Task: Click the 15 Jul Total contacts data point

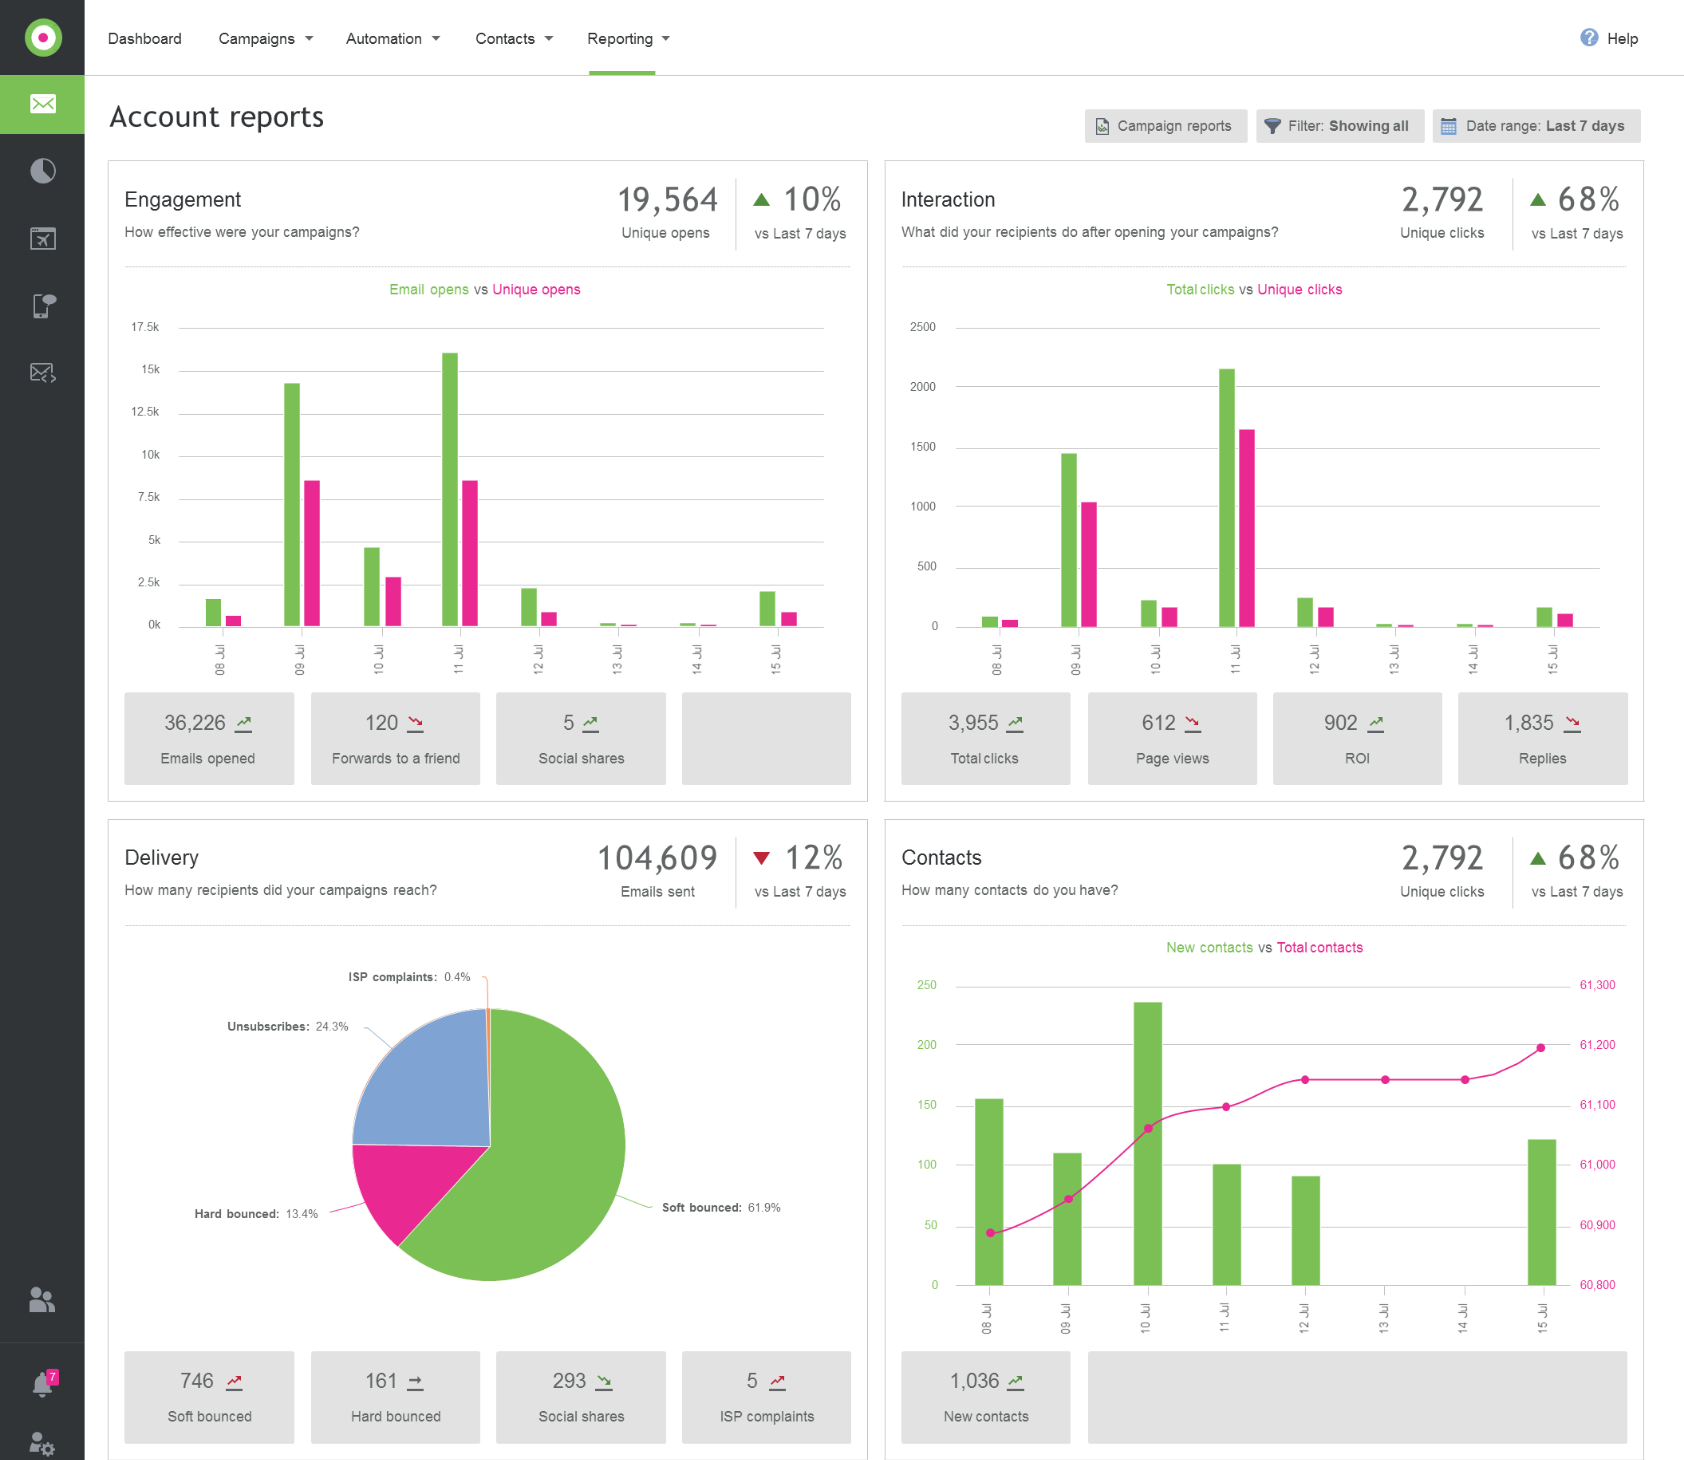Action: 1541,1048
